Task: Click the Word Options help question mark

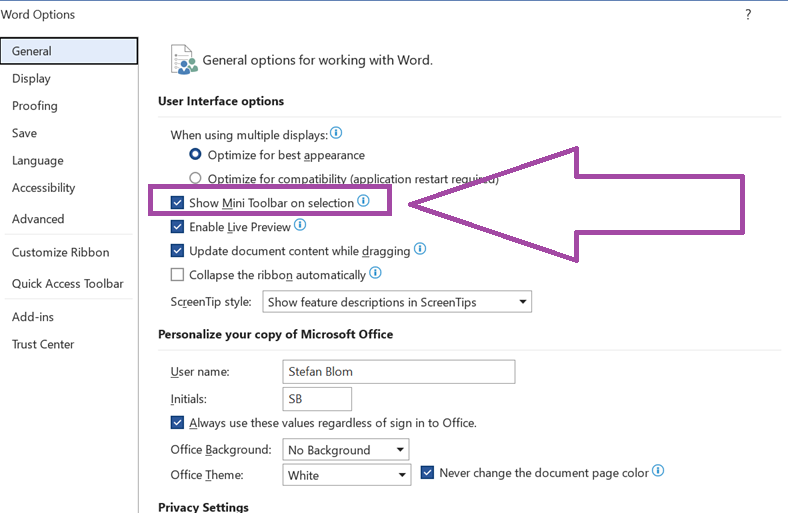Action: pos(748,15)
